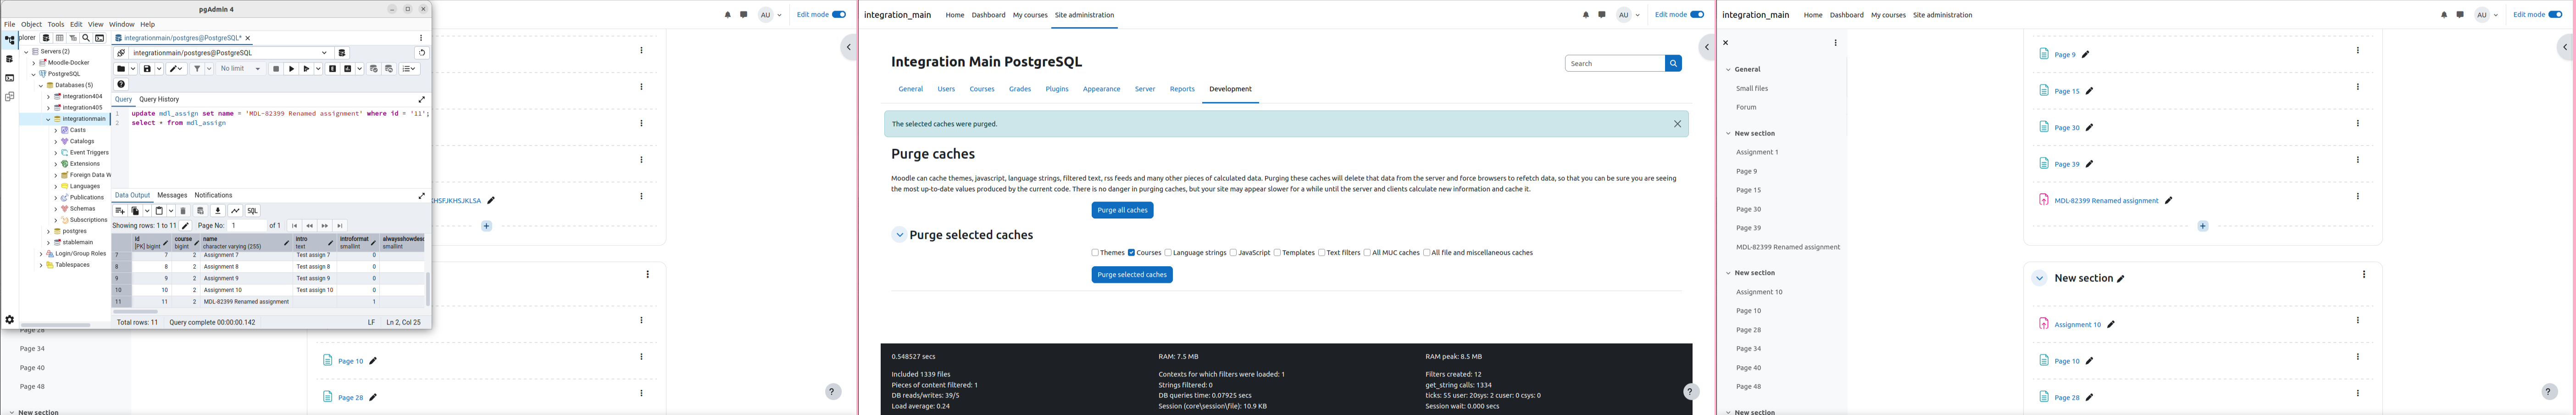Click the connection status icon left of connection dropdown
The image size is (2576, 415).
[x=121, y=53]
